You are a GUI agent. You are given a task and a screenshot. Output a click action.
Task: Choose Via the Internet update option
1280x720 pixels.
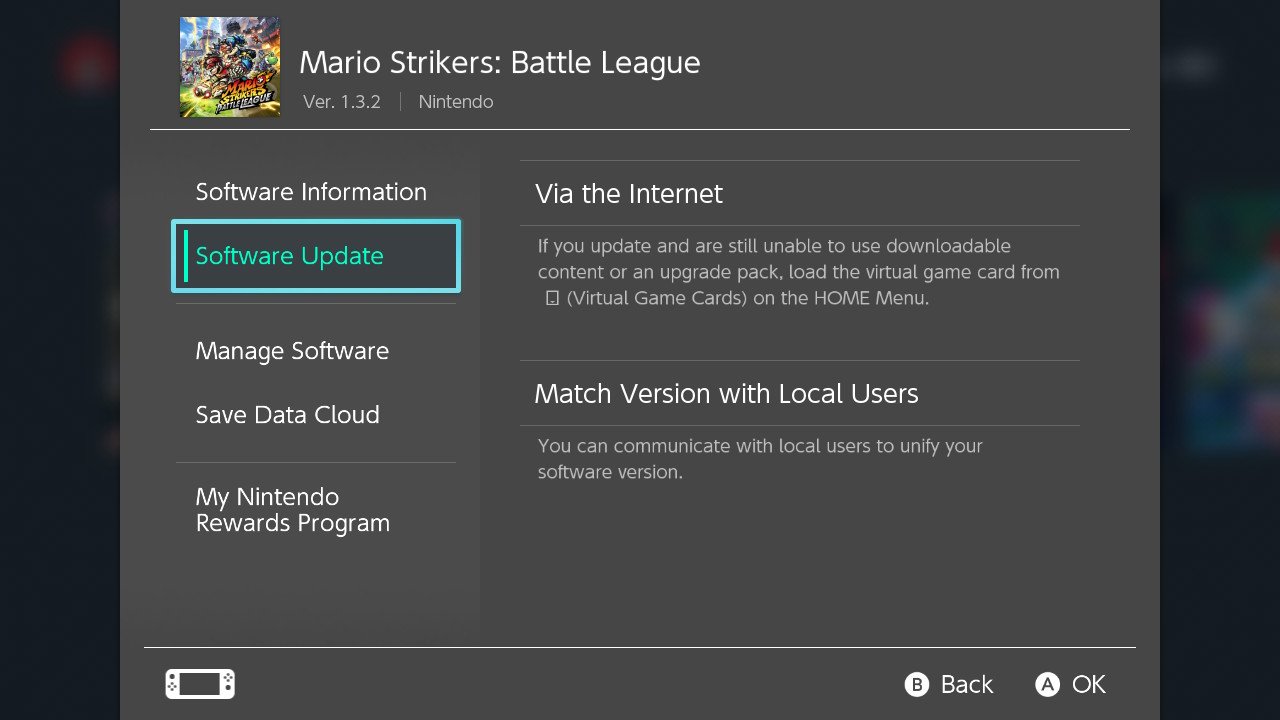[x=800, y=193]
